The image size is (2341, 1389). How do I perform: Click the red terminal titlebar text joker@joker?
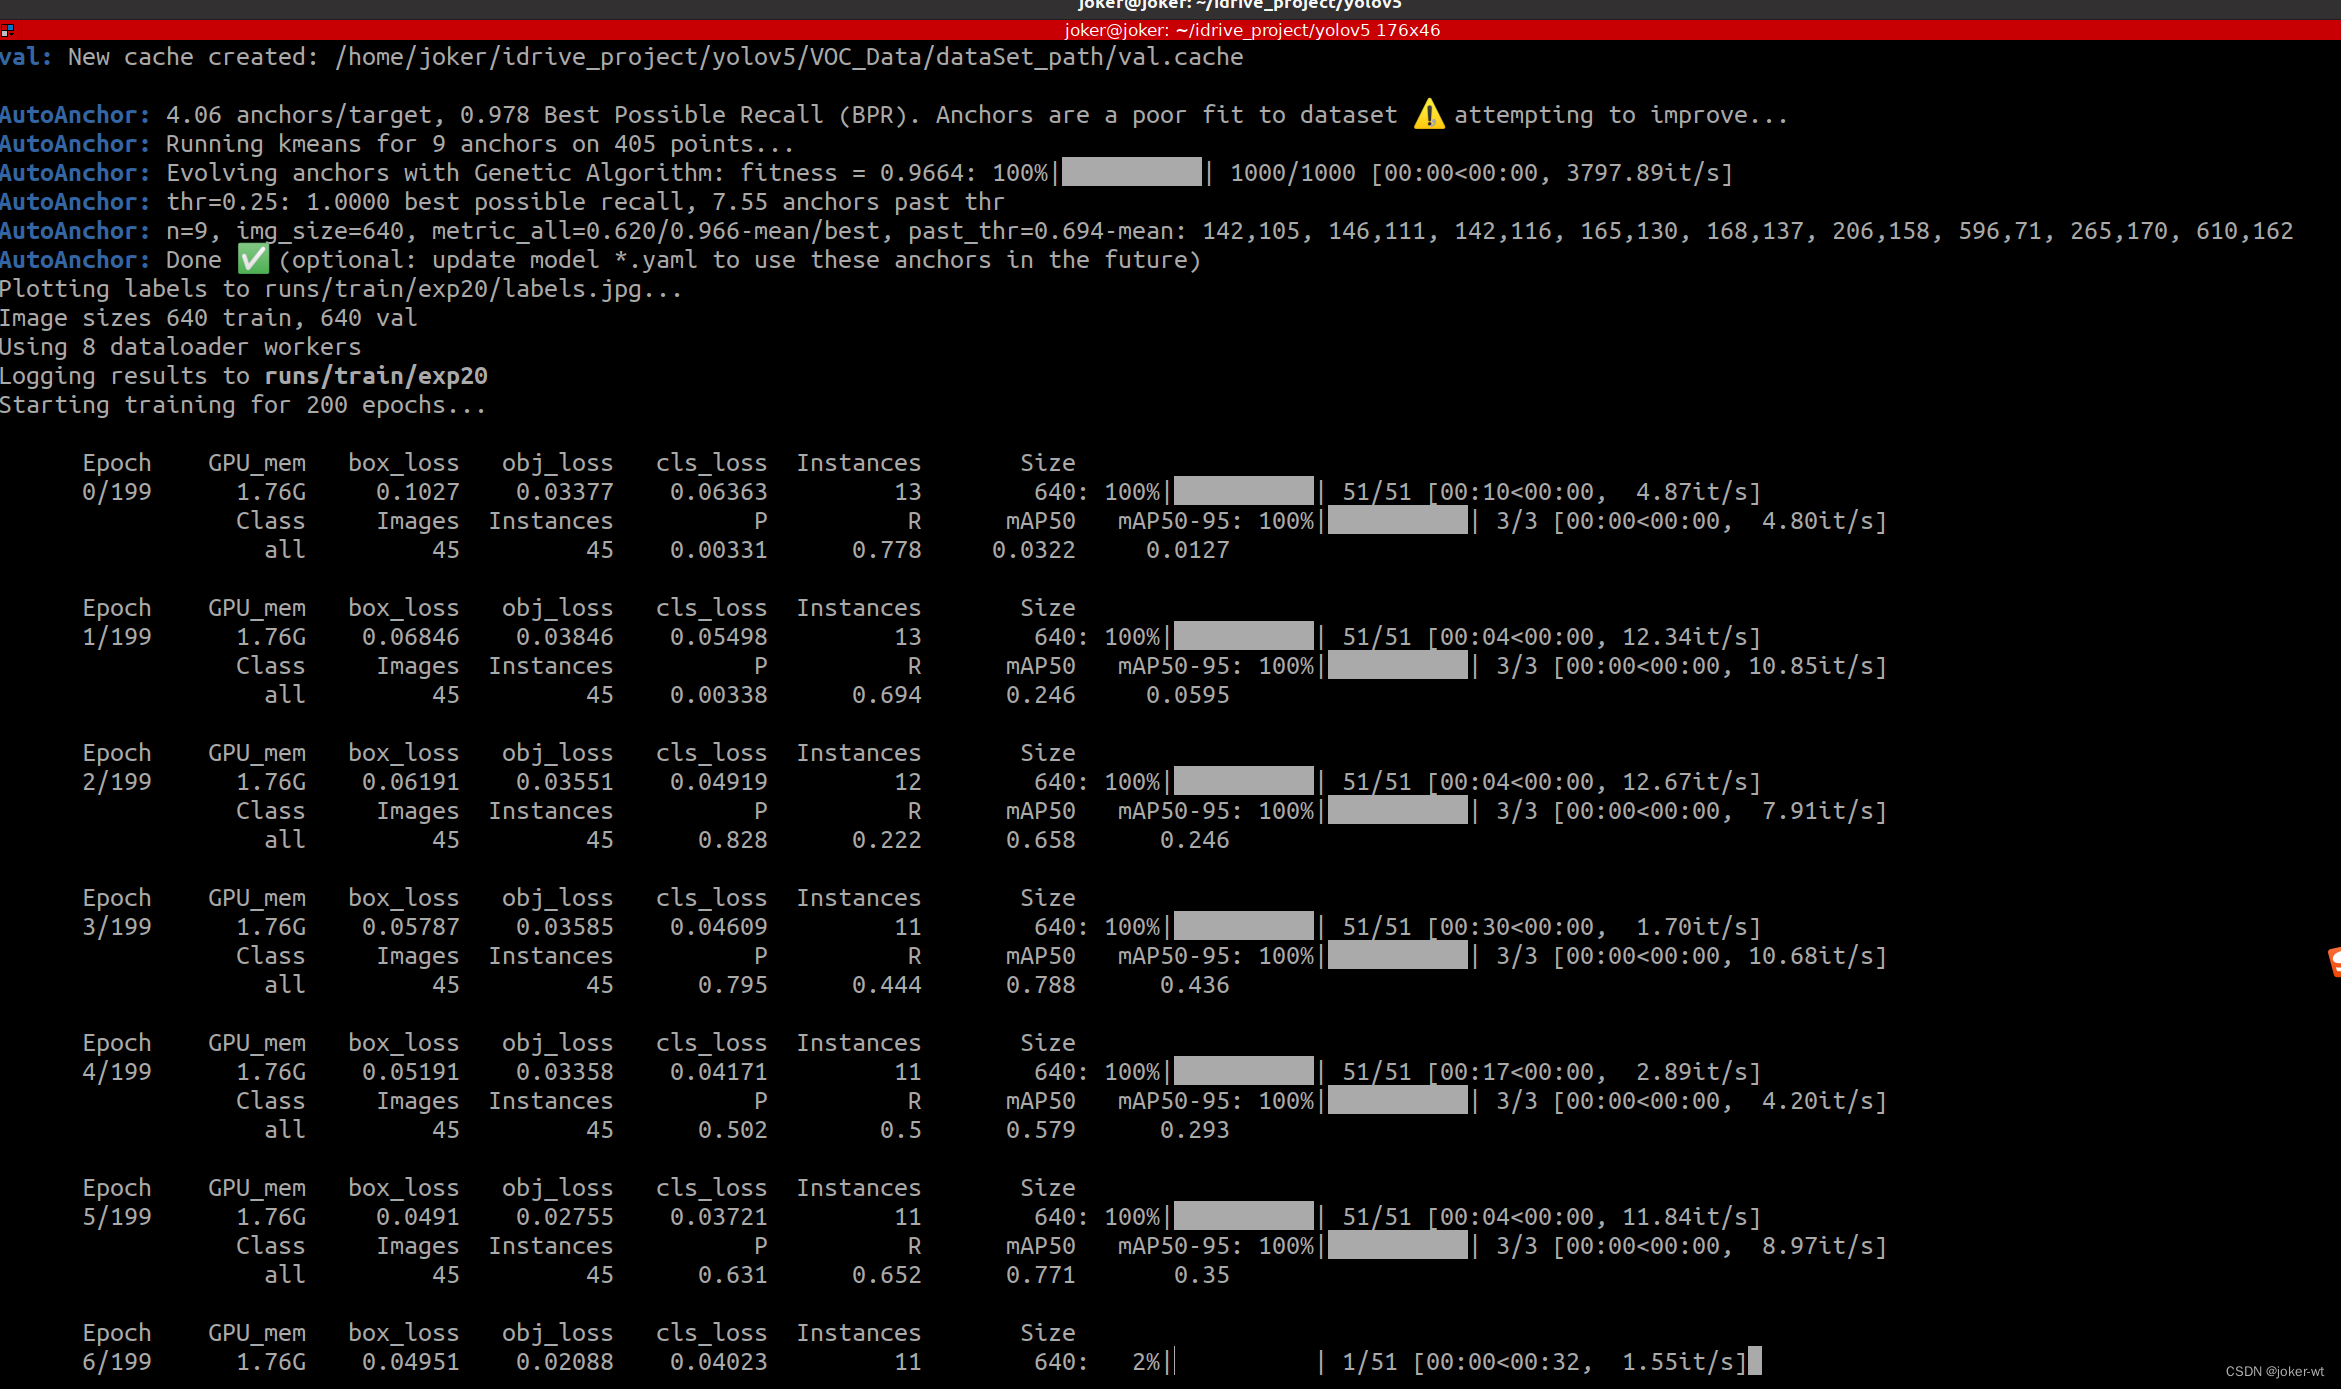tap(1252, 30)
